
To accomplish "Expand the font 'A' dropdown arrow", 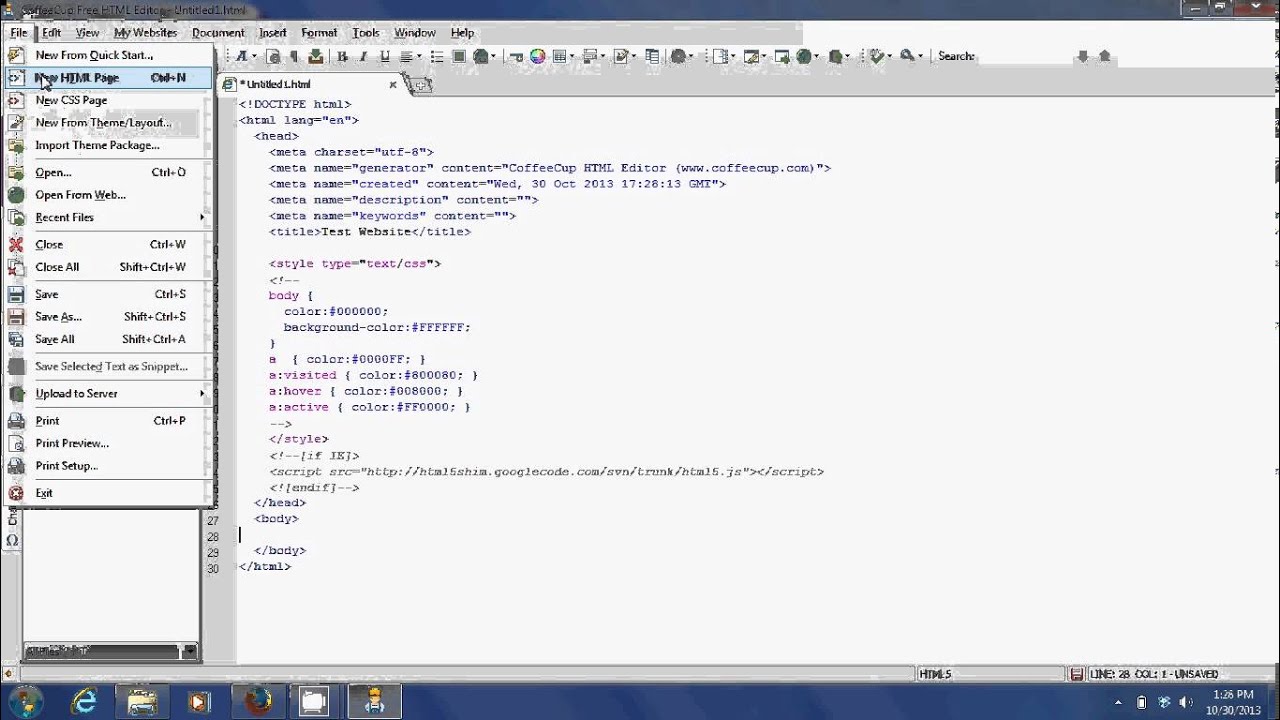I will (x=254, y=57).
